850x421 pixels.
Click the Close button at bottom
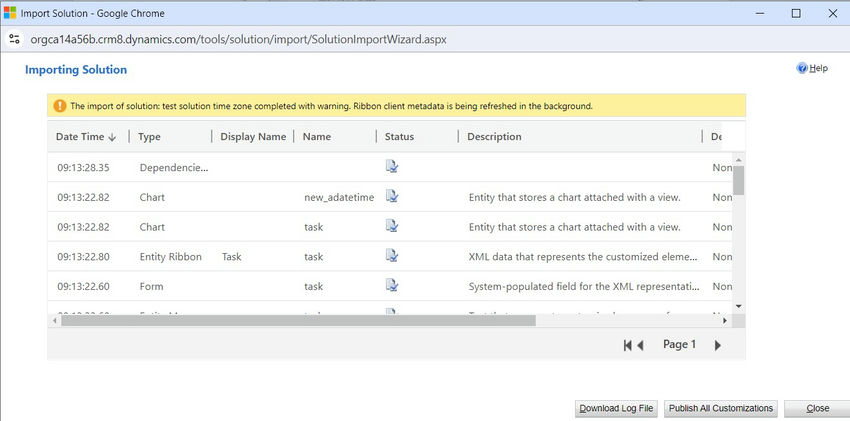click(817, 408)
